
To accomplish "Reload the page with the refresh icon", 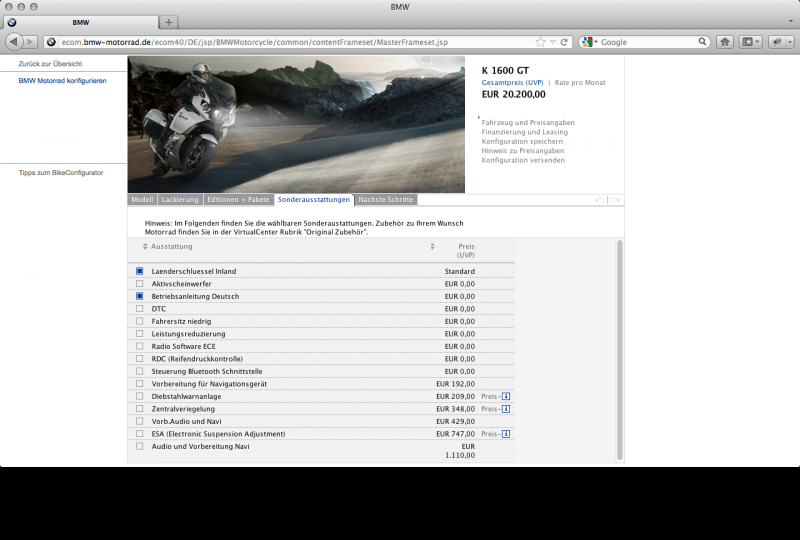I will click(564, 42).
